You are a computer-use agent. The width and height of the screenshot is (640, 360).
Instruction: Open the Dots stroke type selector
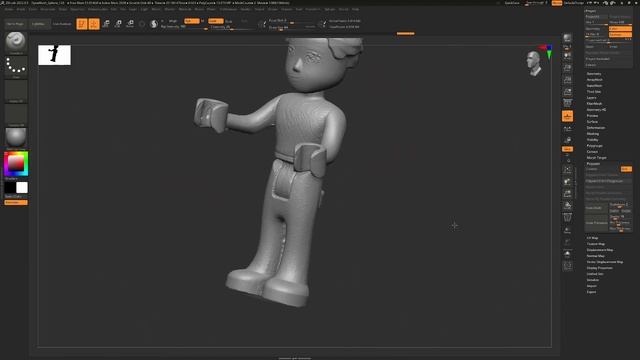point(16,66)
